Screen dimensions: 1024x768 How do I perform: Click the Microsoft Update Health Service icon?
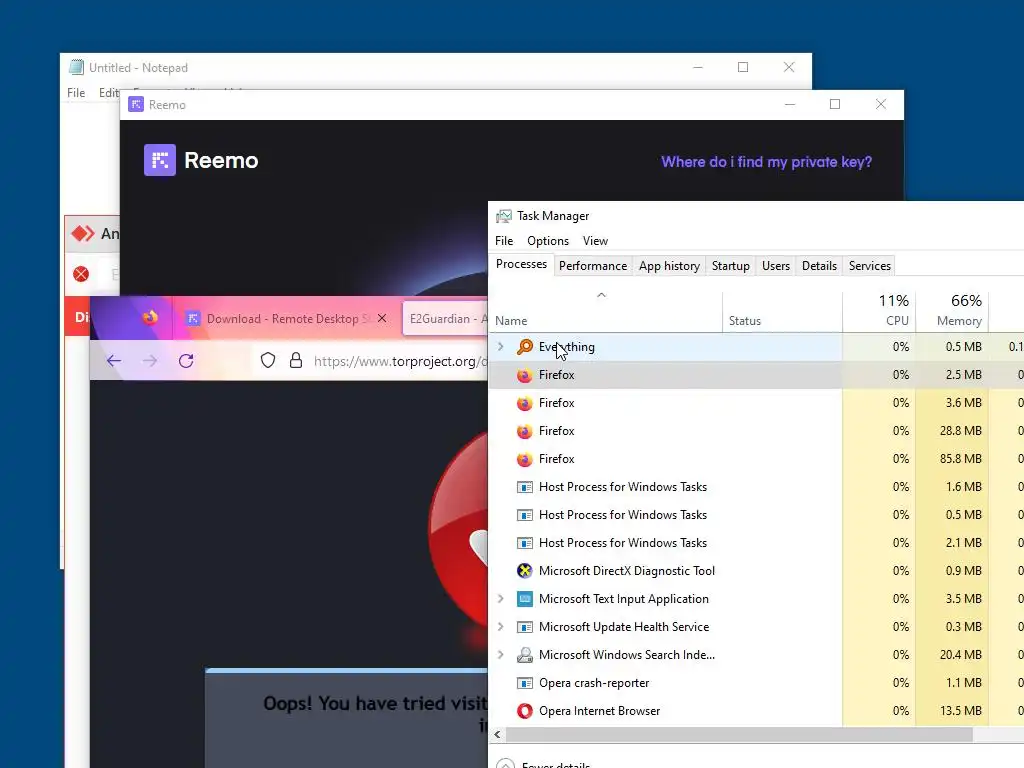(524, 627)
